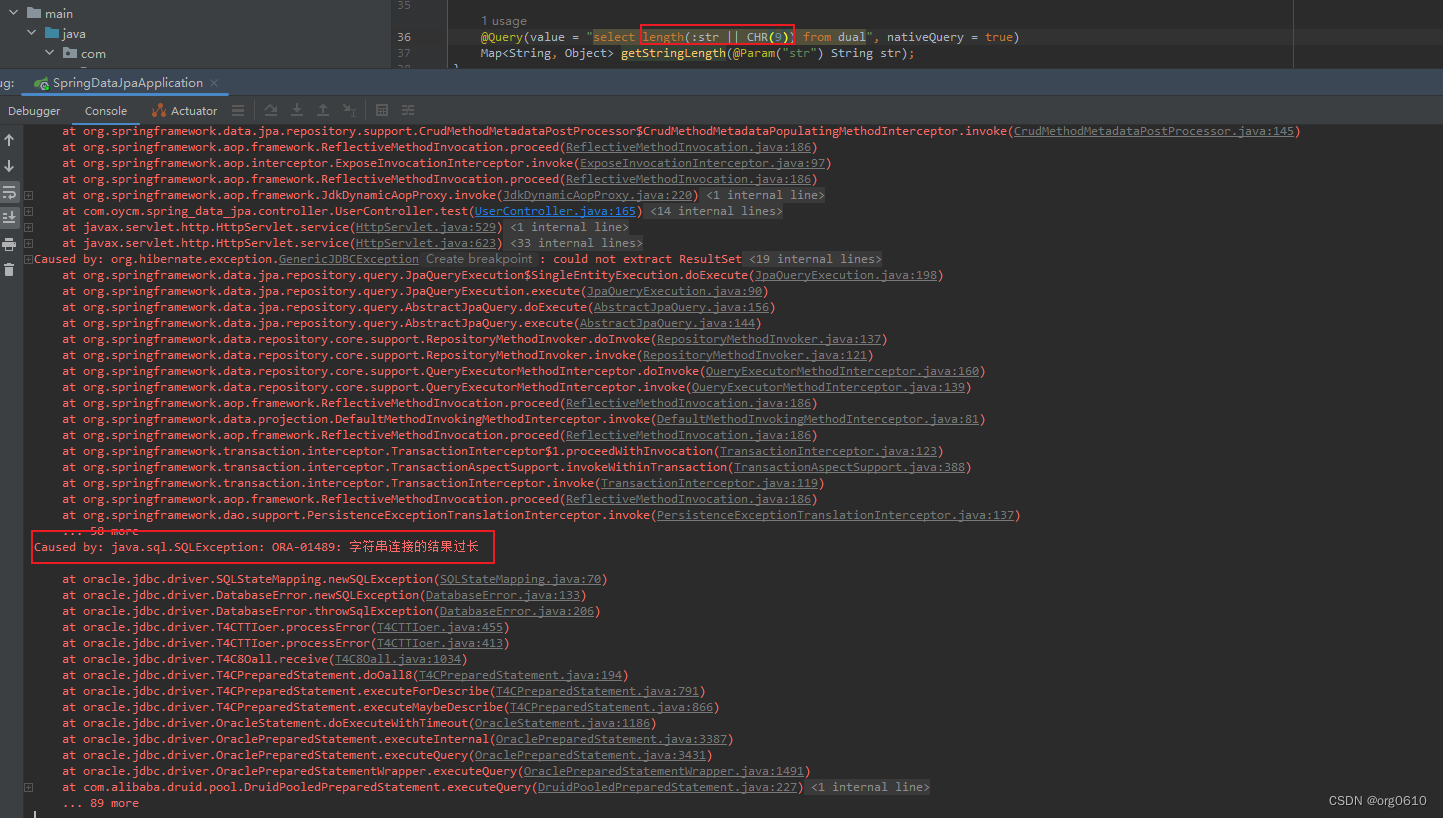Expand fold marker on HttpServlet.java:529 row
The width and height of the screenshot is (1443, 818).
tap(29, 227)
